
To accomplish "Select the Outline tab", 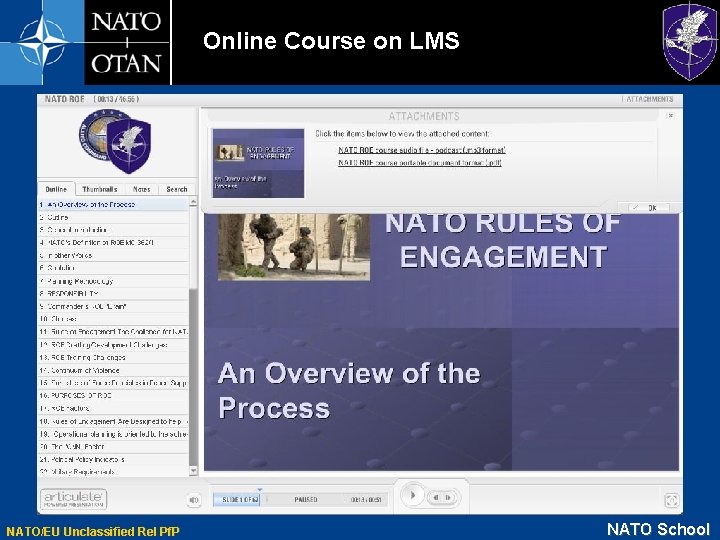I will click(56, 189).
